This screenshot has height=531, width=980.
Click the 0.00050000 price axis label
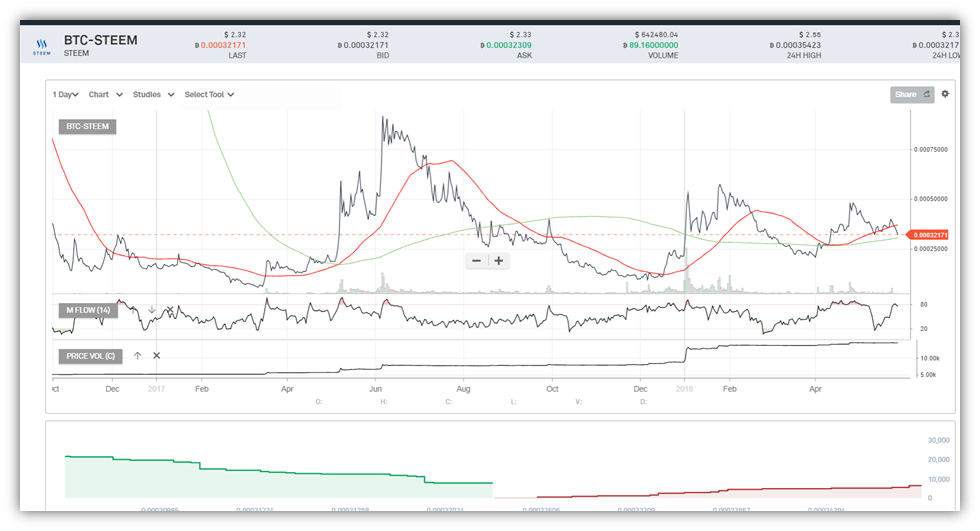(x=931, y=199)
